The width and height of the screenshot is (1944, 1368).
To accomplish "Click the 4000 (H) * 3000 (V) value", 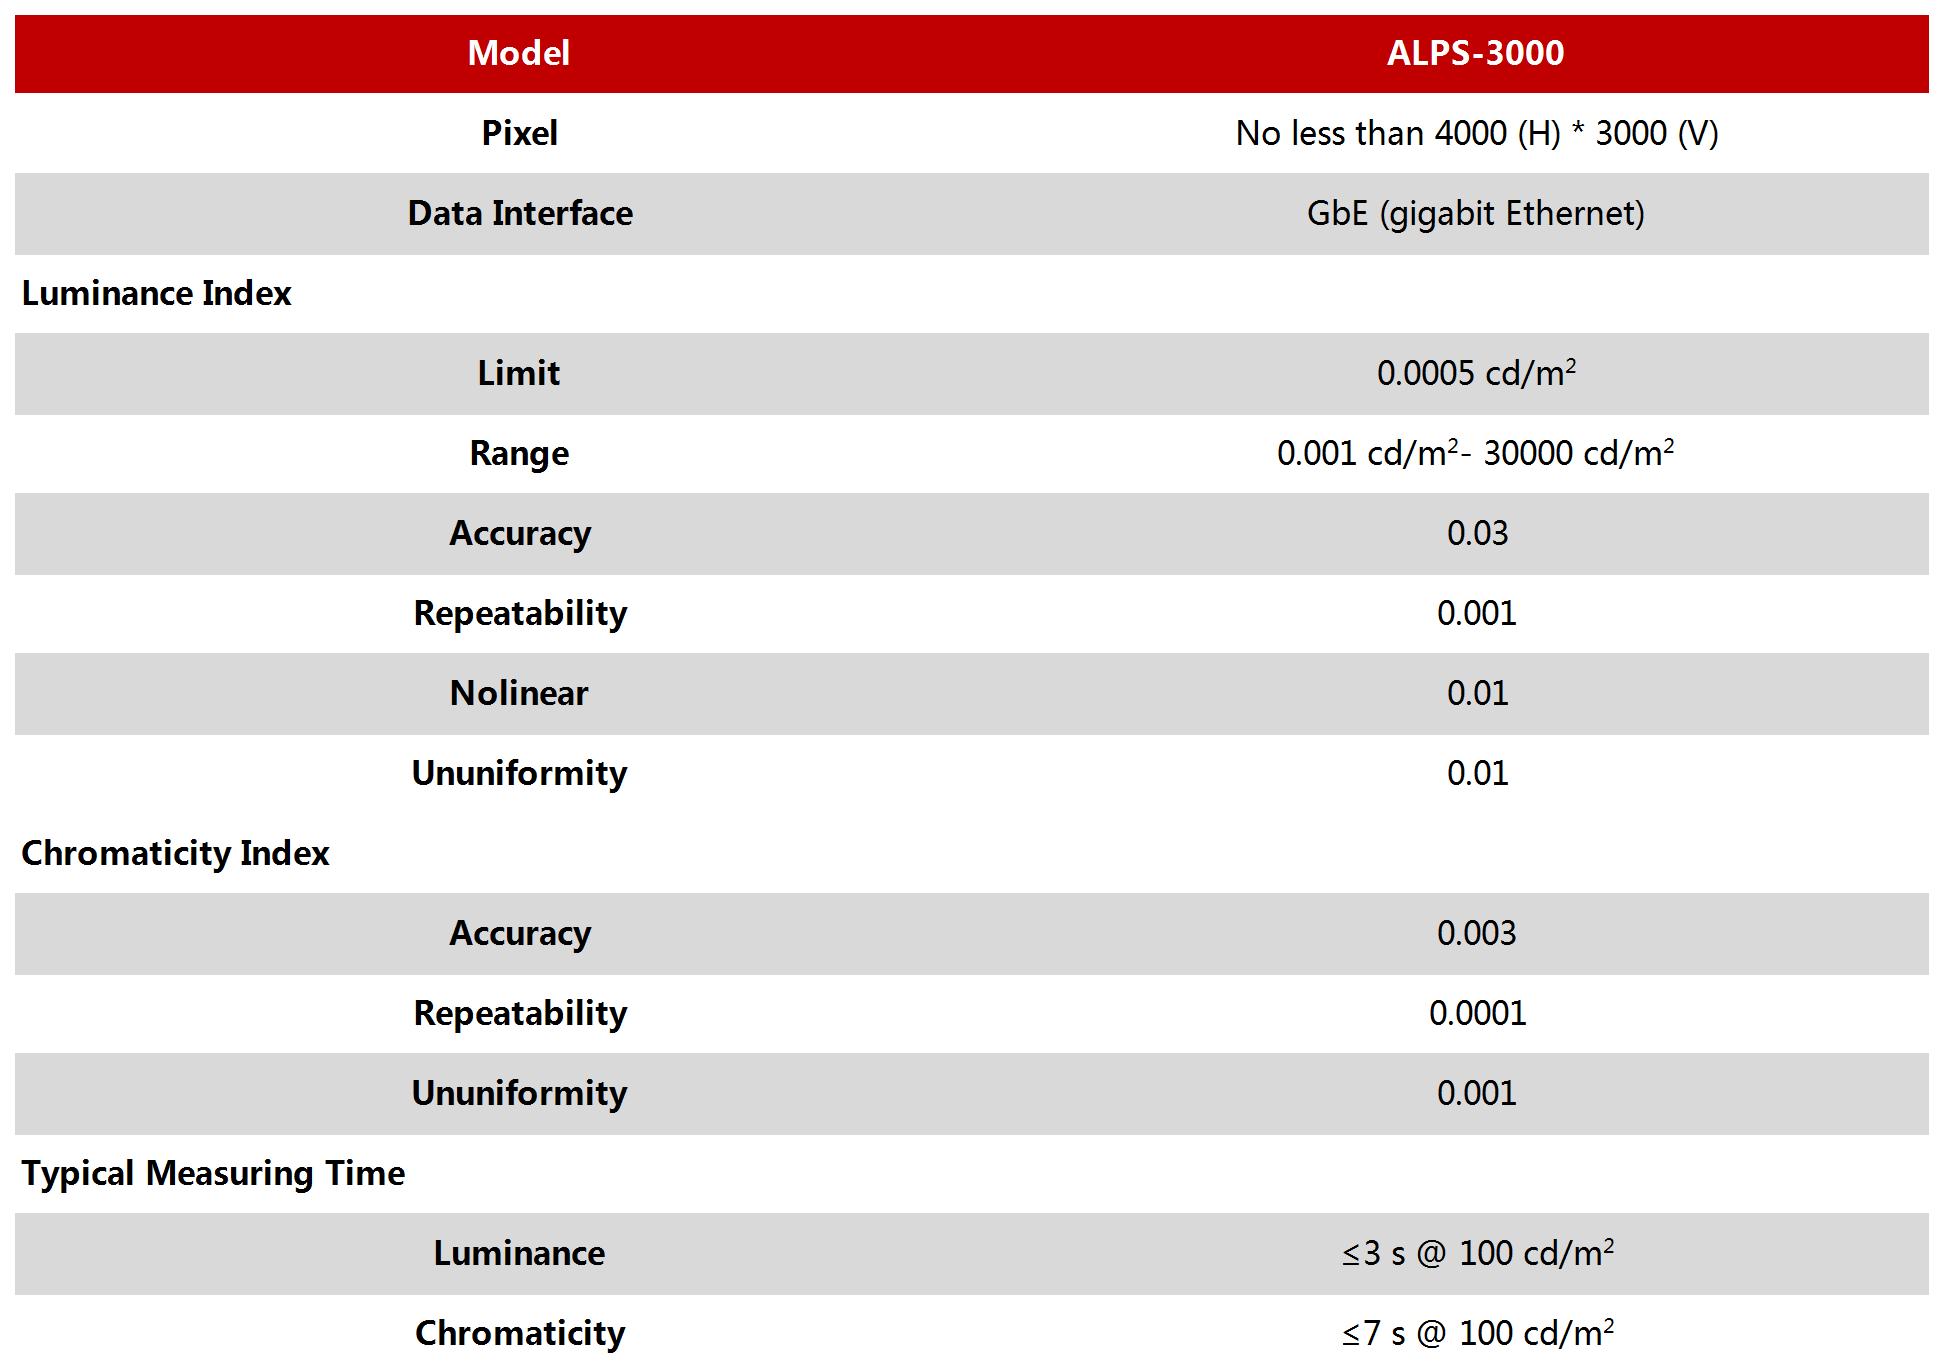I will [1476, 133].
